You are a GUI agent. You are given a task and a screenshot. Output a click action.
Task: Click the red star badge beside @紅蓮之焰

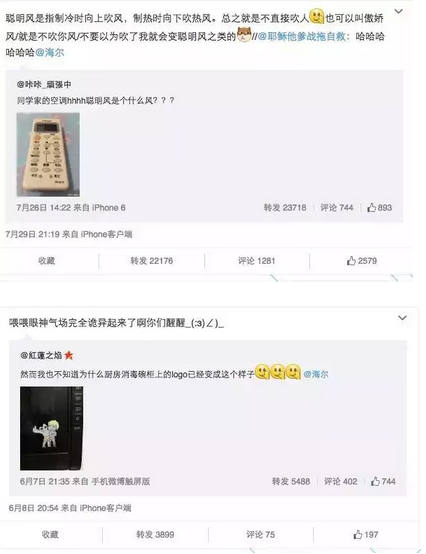(69, 355)
